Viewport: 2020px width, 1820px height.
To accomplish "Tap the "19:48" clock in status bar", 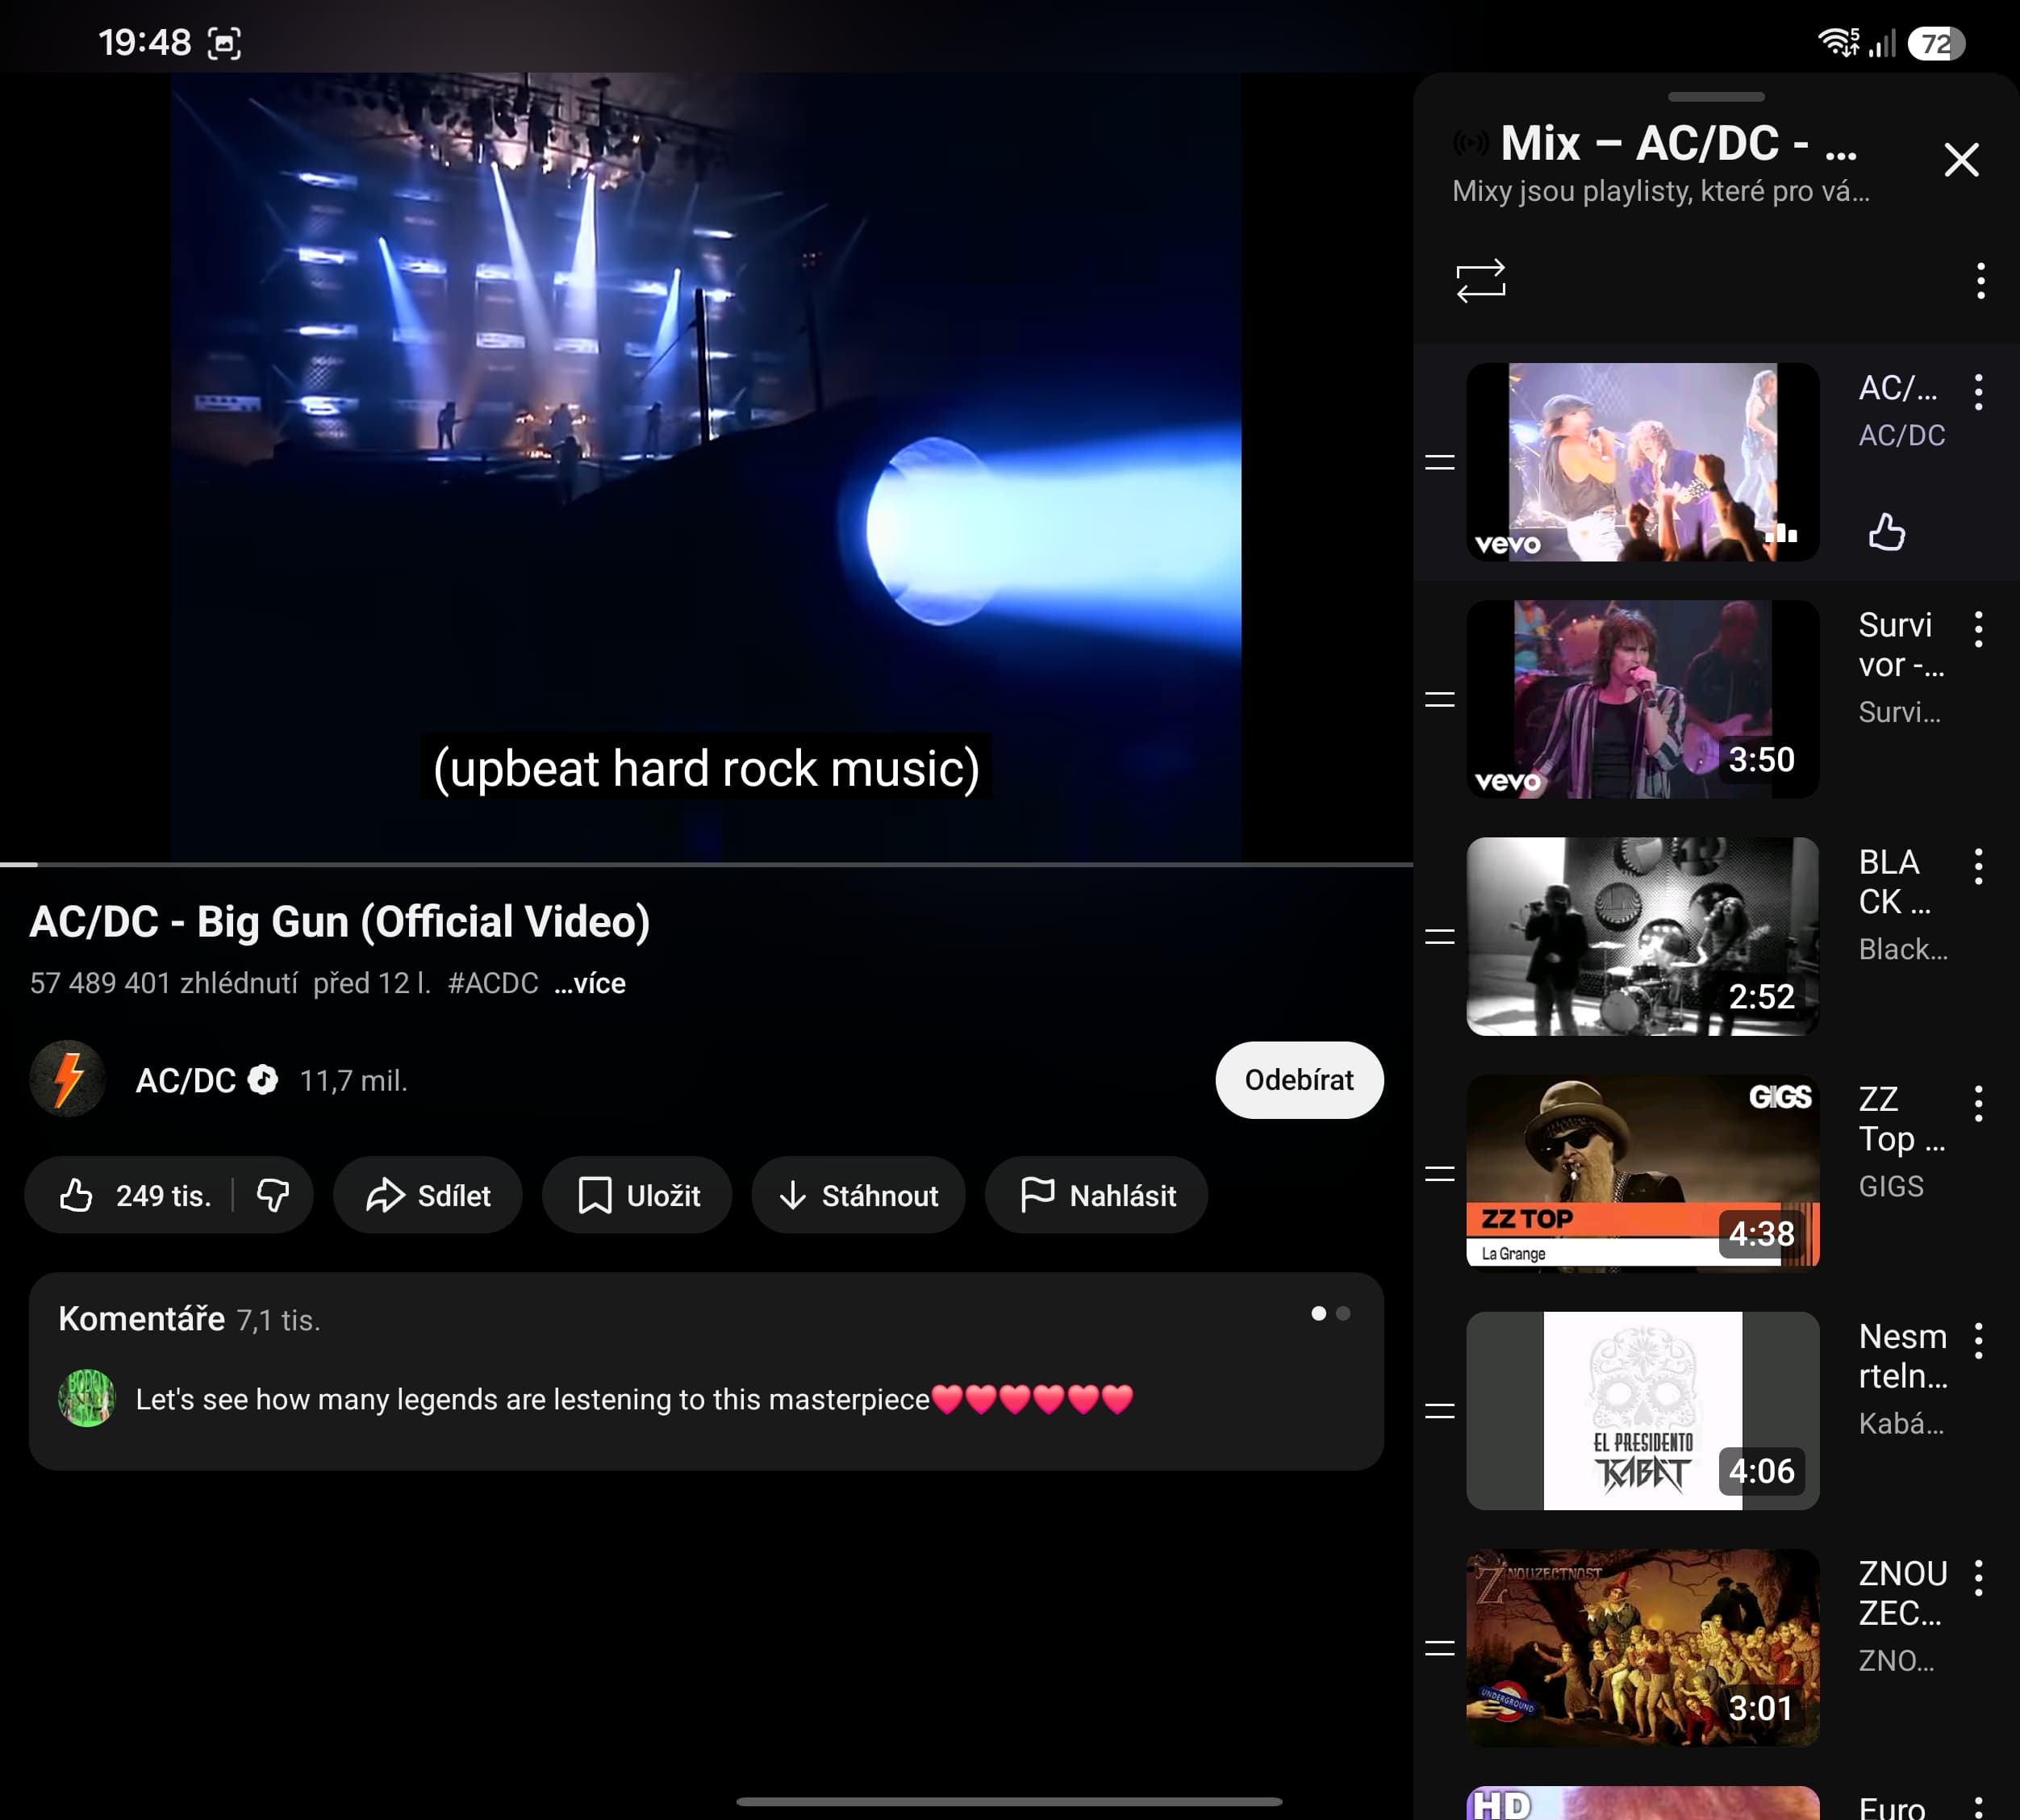I will [x=145, y=43].
